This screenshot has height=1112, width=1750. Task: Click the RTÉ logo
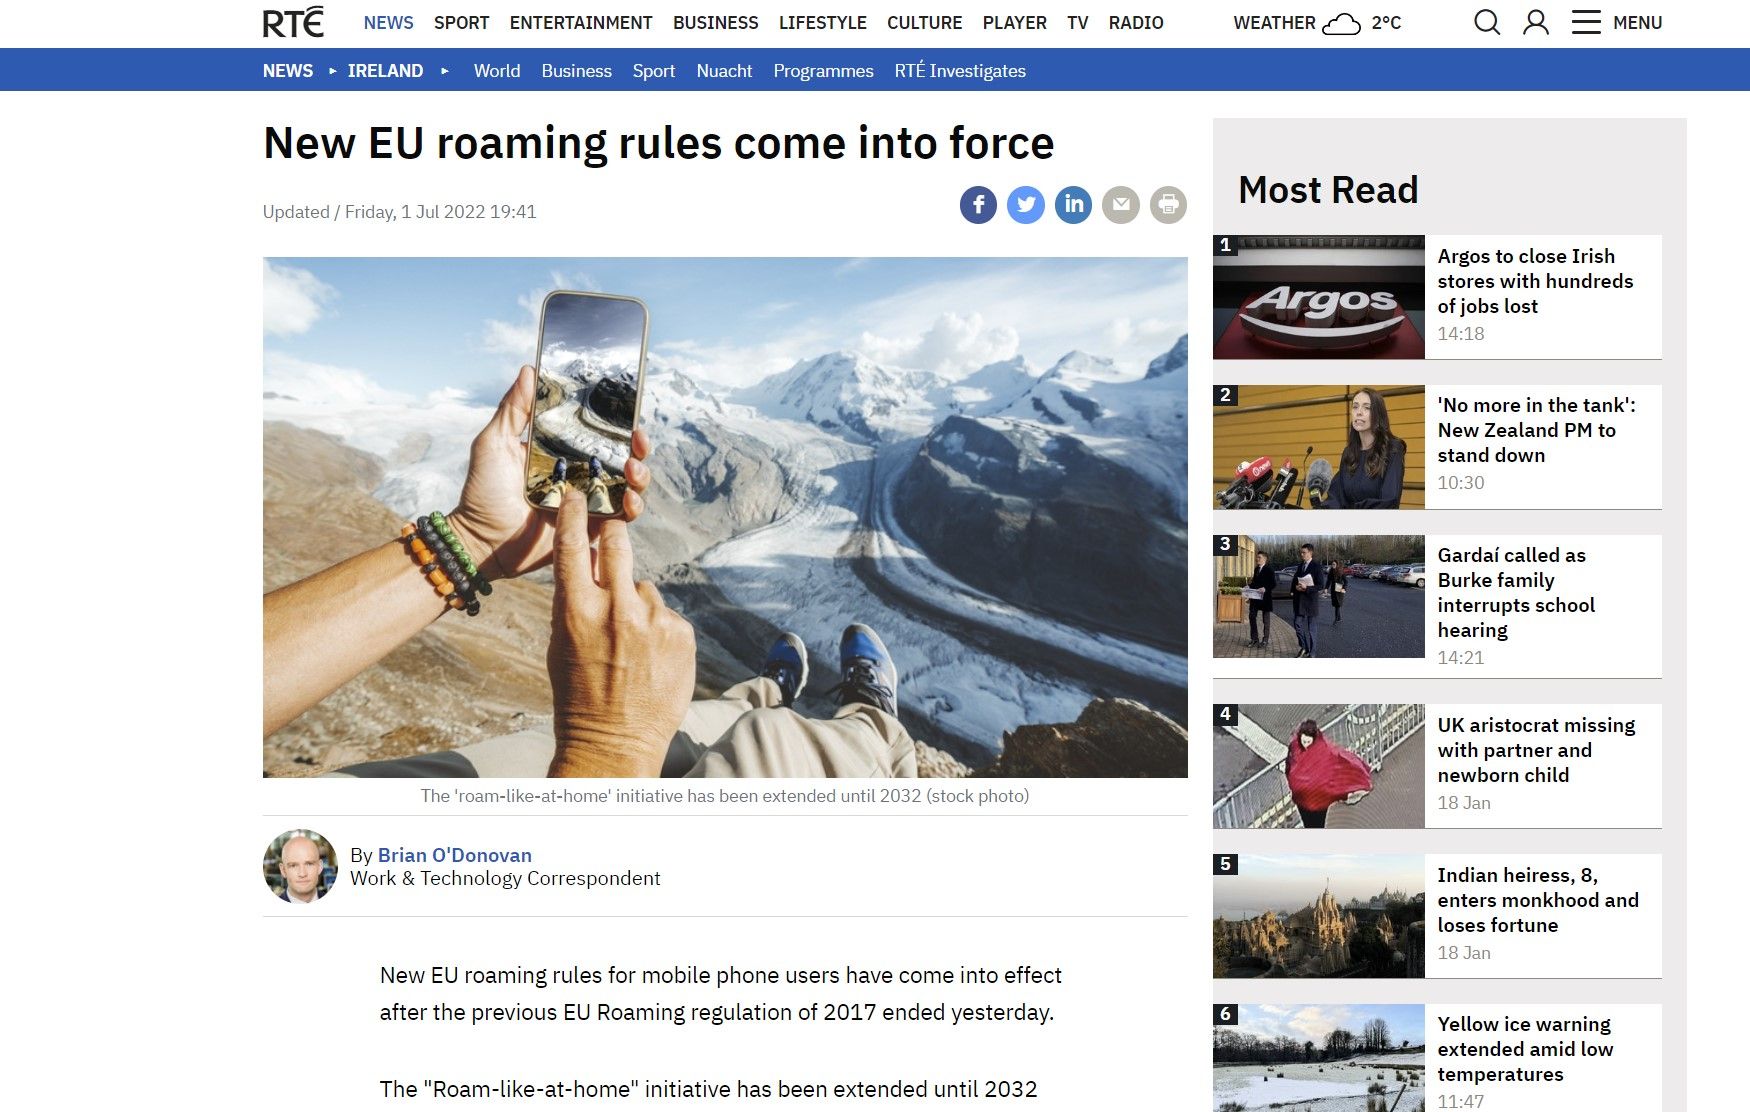293,22
